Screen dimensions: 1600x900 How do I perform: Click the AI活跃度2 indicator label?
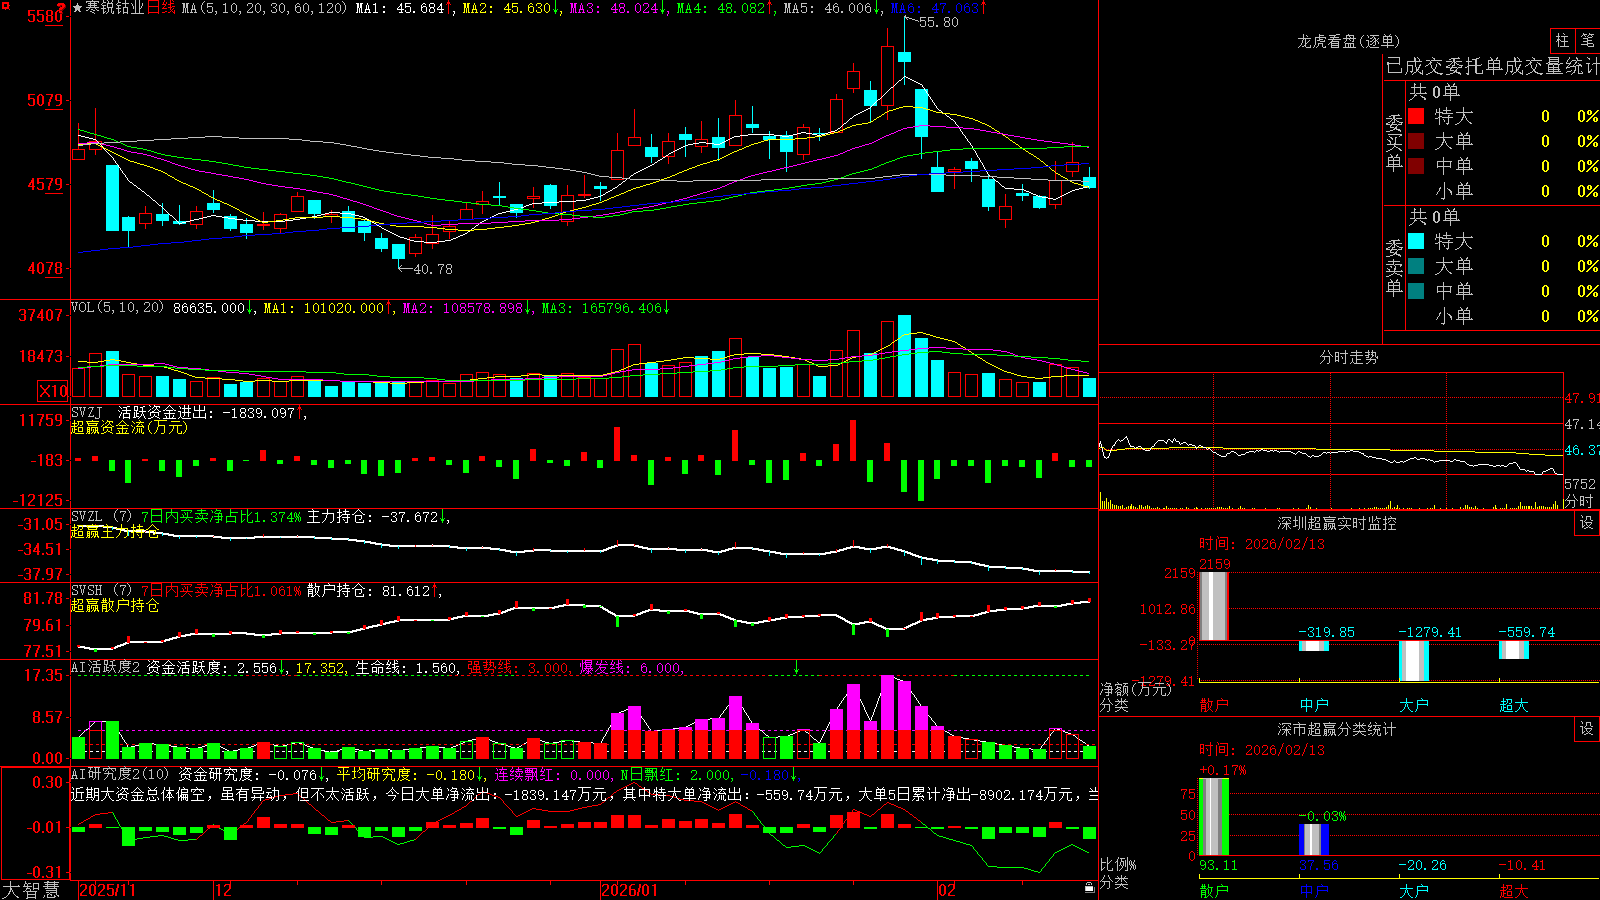pyautogui.click(x=106, y=667)
